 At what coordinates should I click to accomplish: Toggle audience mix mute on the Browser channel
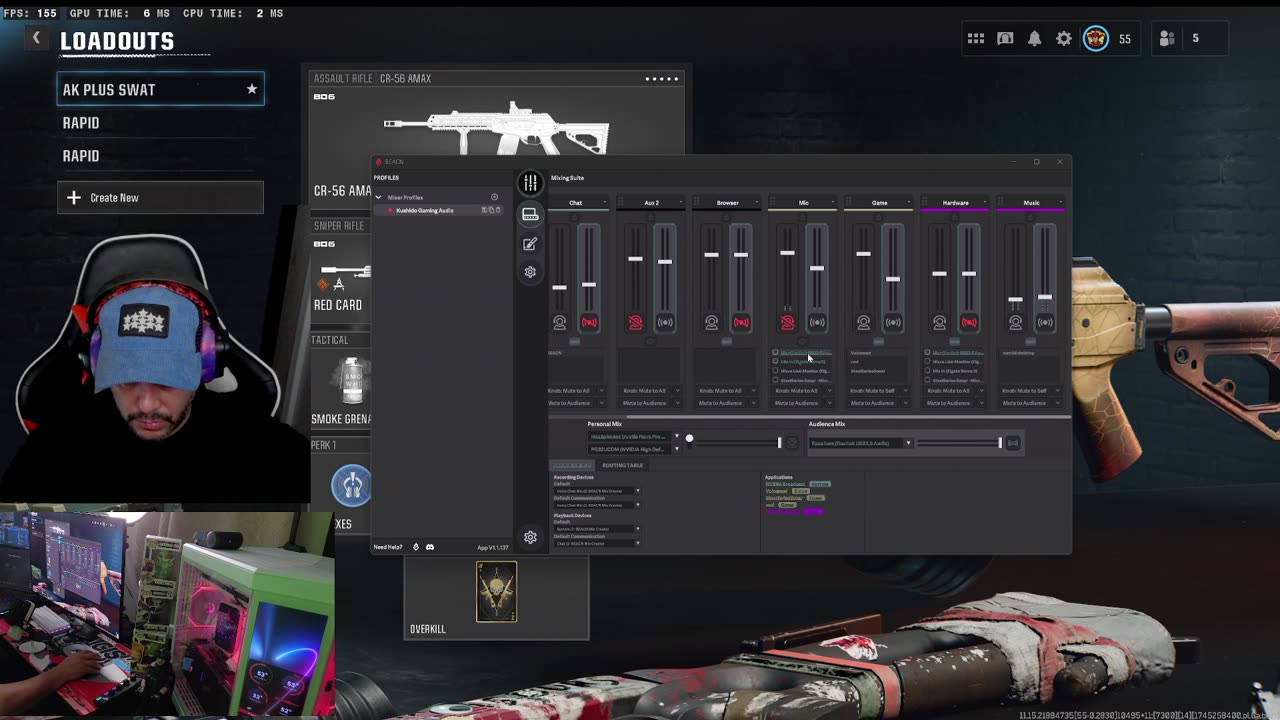click(x=741, y=322)
